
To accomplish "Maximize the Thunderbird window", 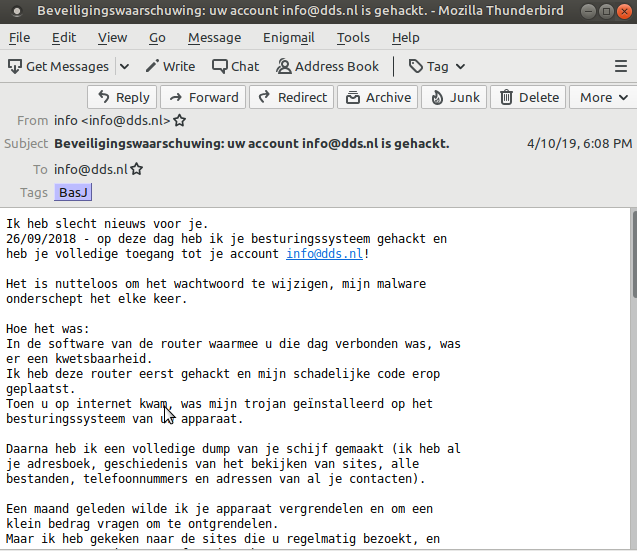I will [x=606, y=11].
